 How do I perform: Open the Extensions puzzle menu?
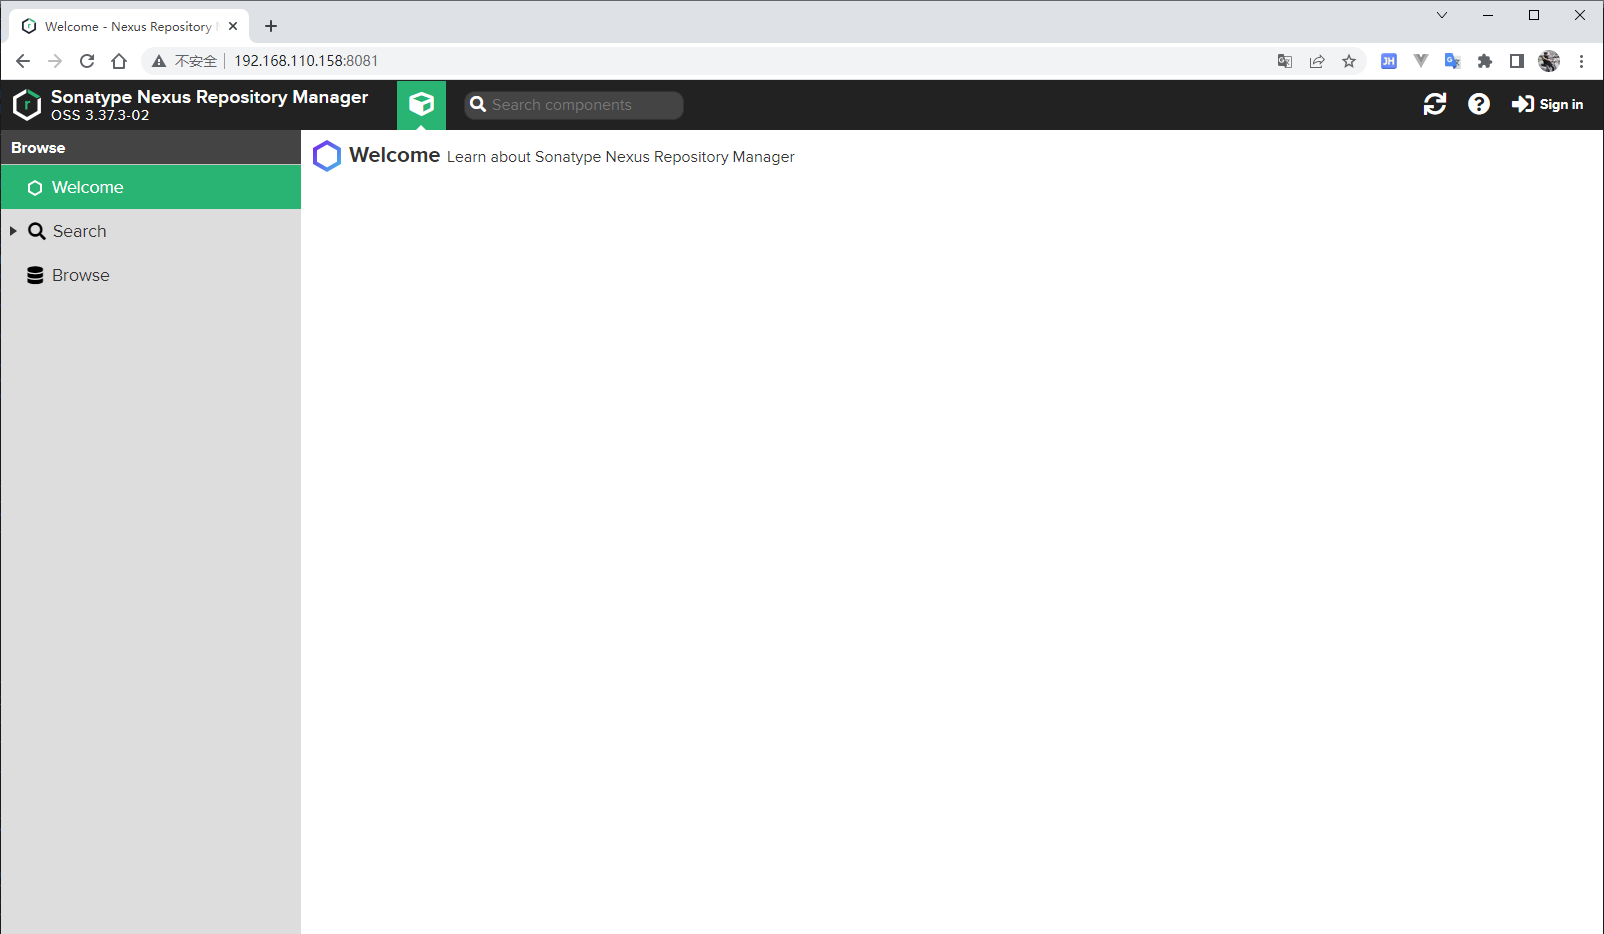(x=1485, y=61)
